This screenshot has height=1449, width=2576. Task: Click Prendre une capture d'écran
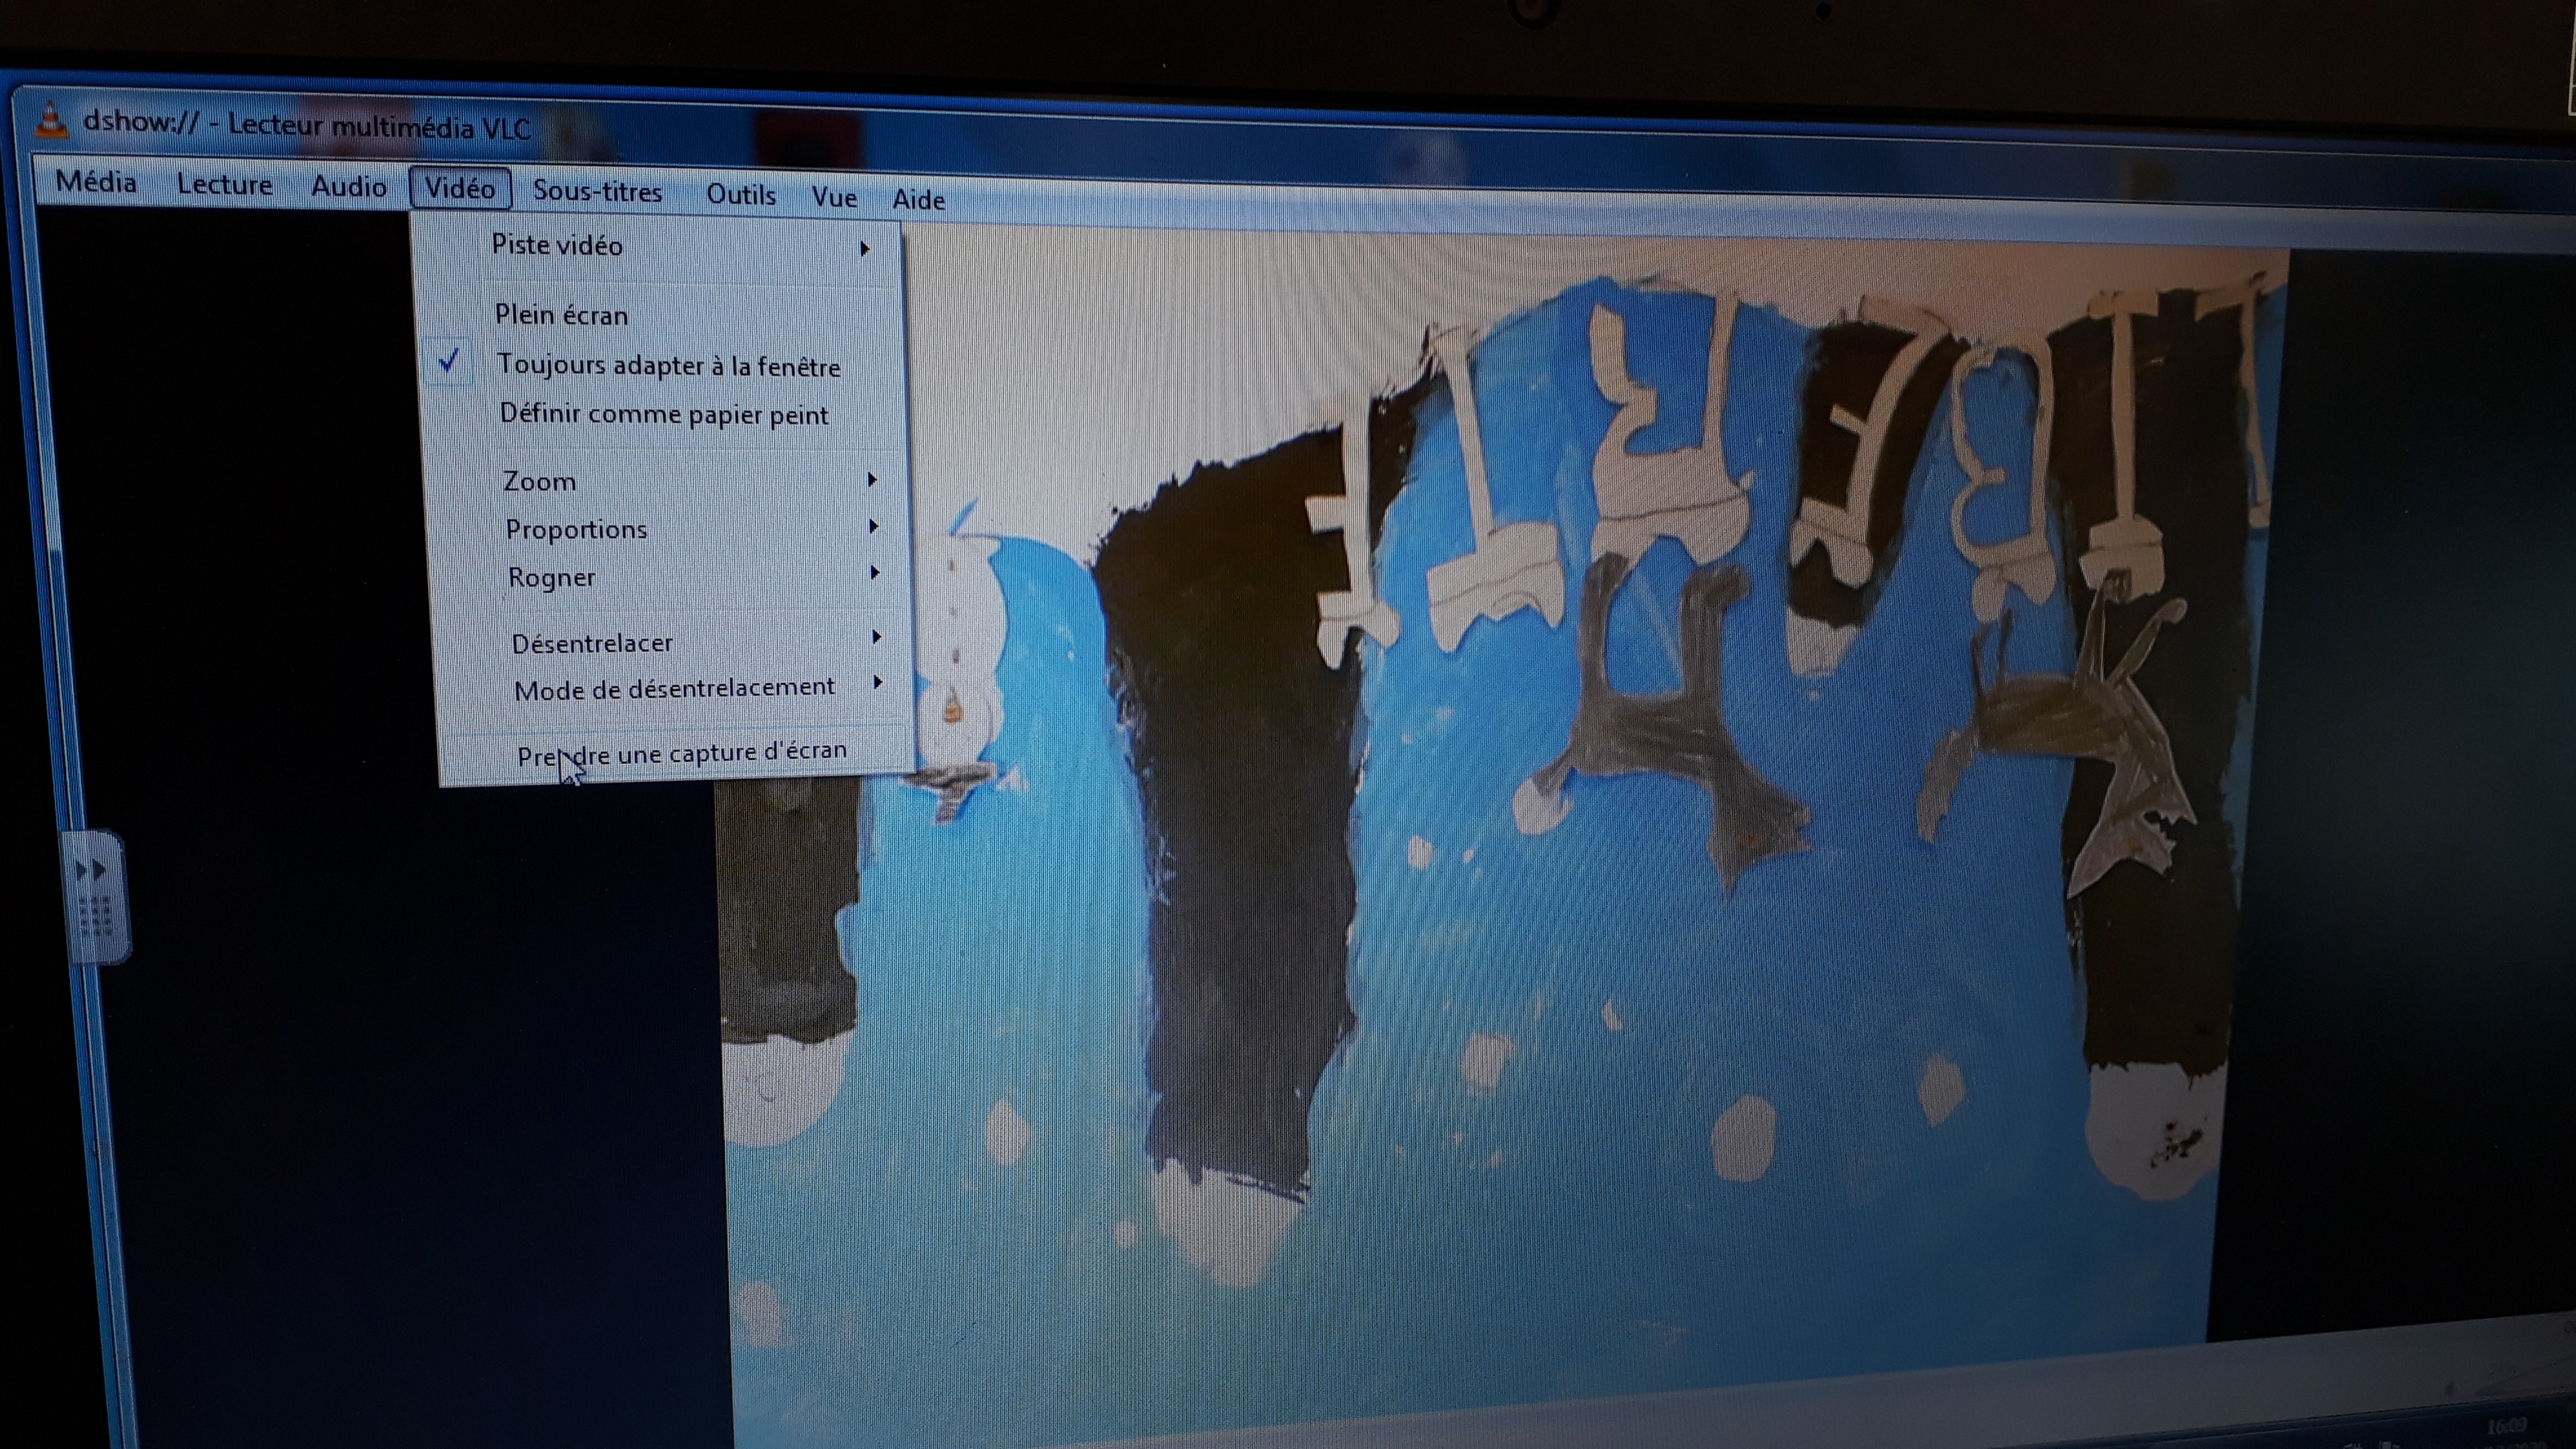point(682,752)
